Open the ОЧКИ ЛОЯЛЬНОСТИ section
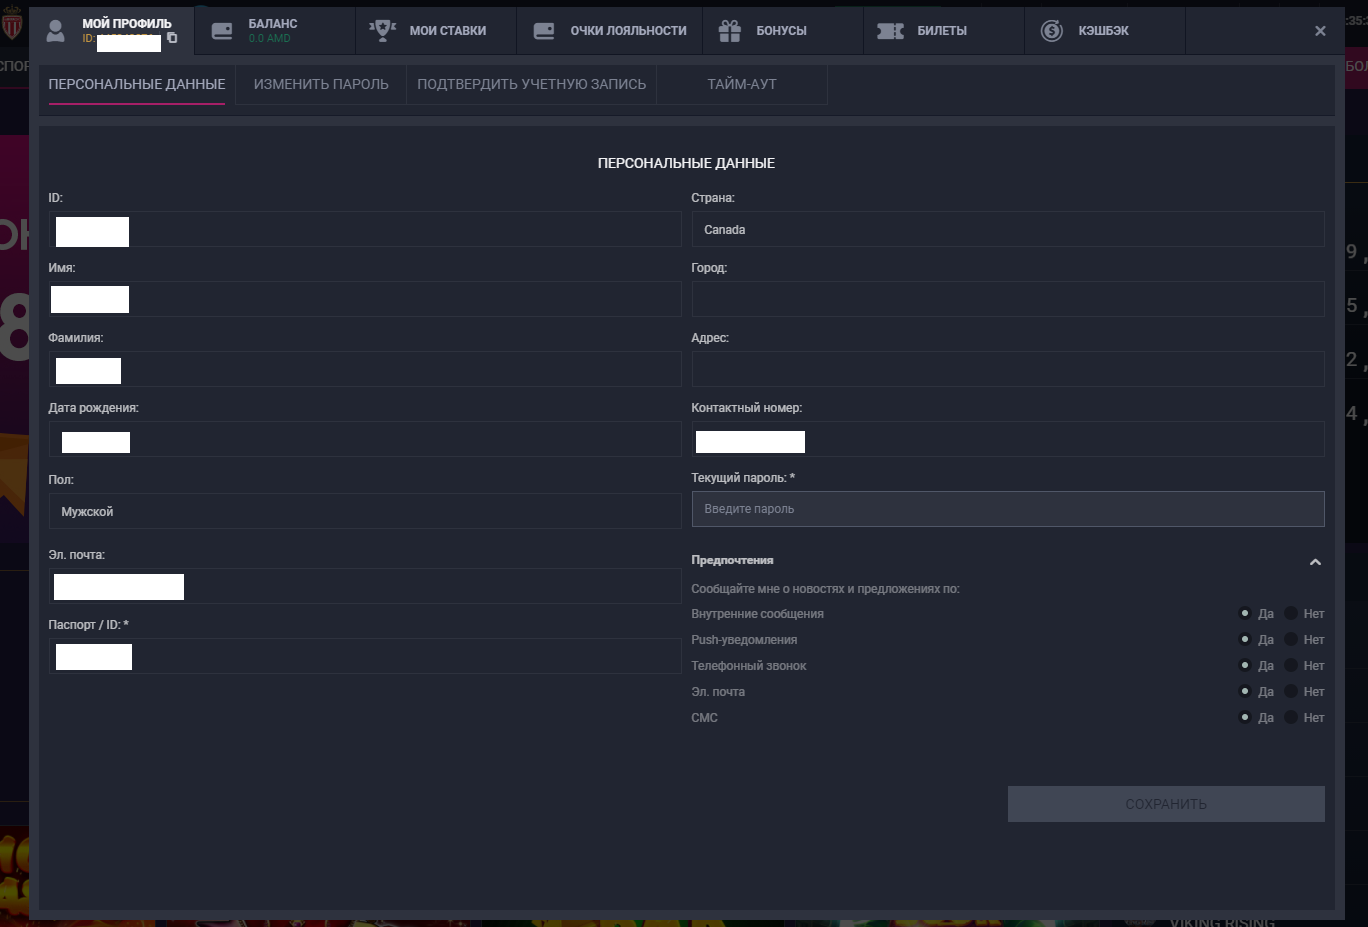 pos(610,31)
